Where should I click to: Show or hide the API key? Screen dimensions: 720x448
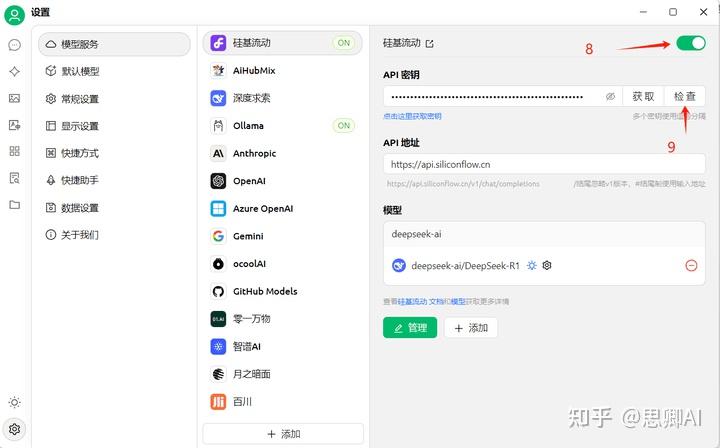pyautogui.click(x=610, y=96)
